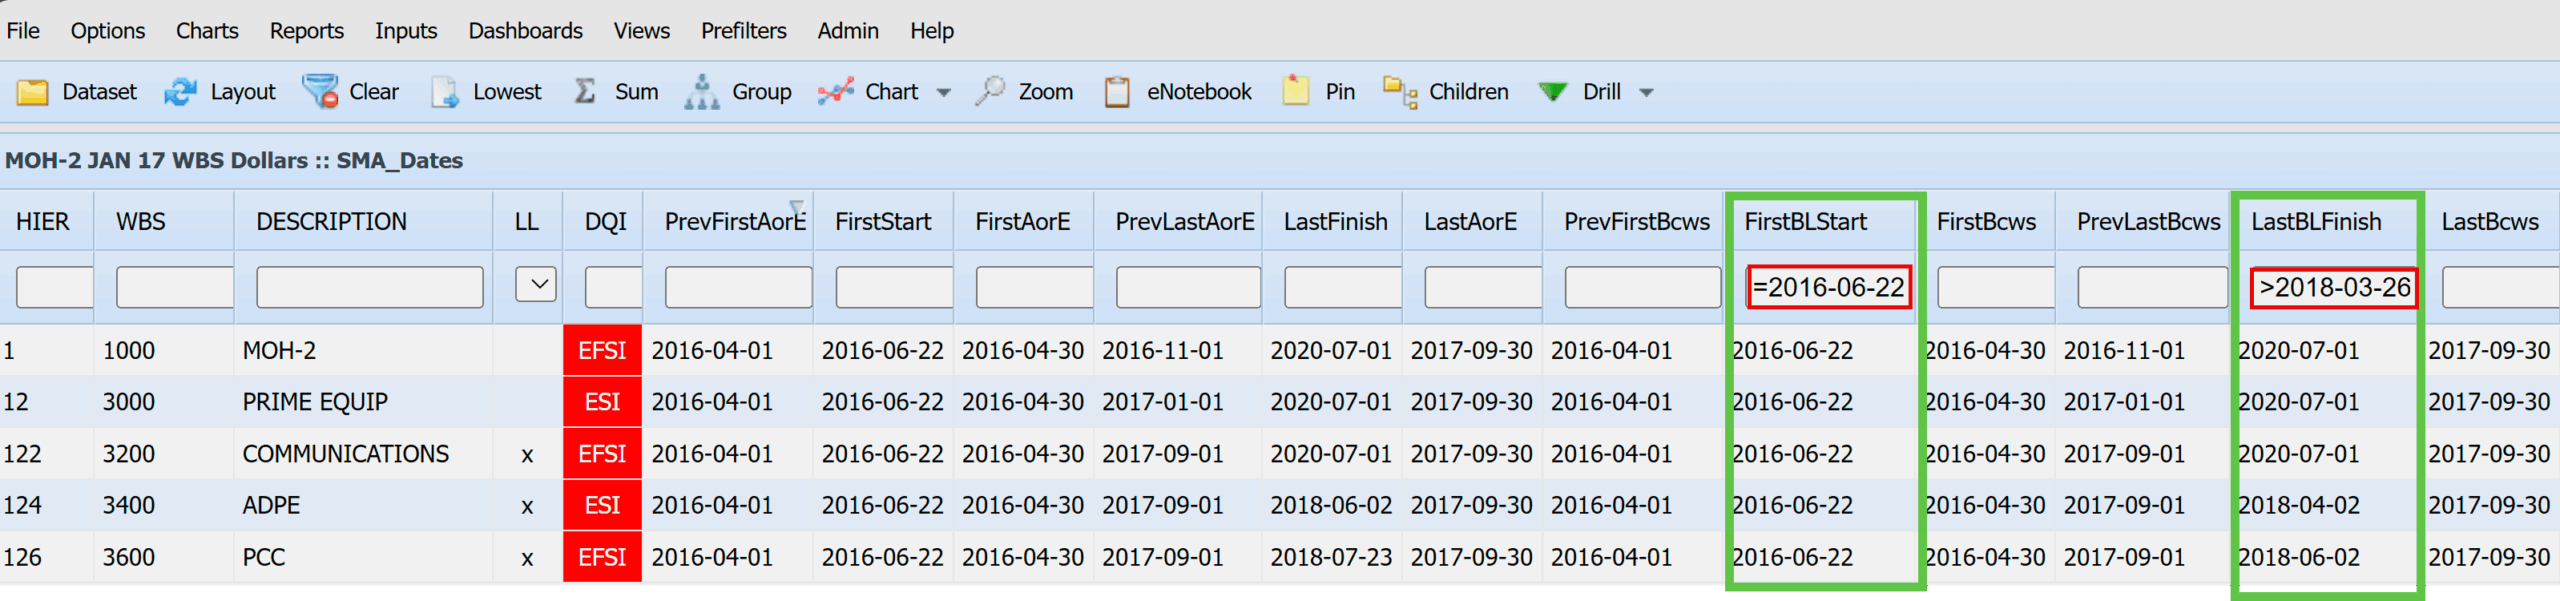Expand the Chart dropdown arrow

943,93
